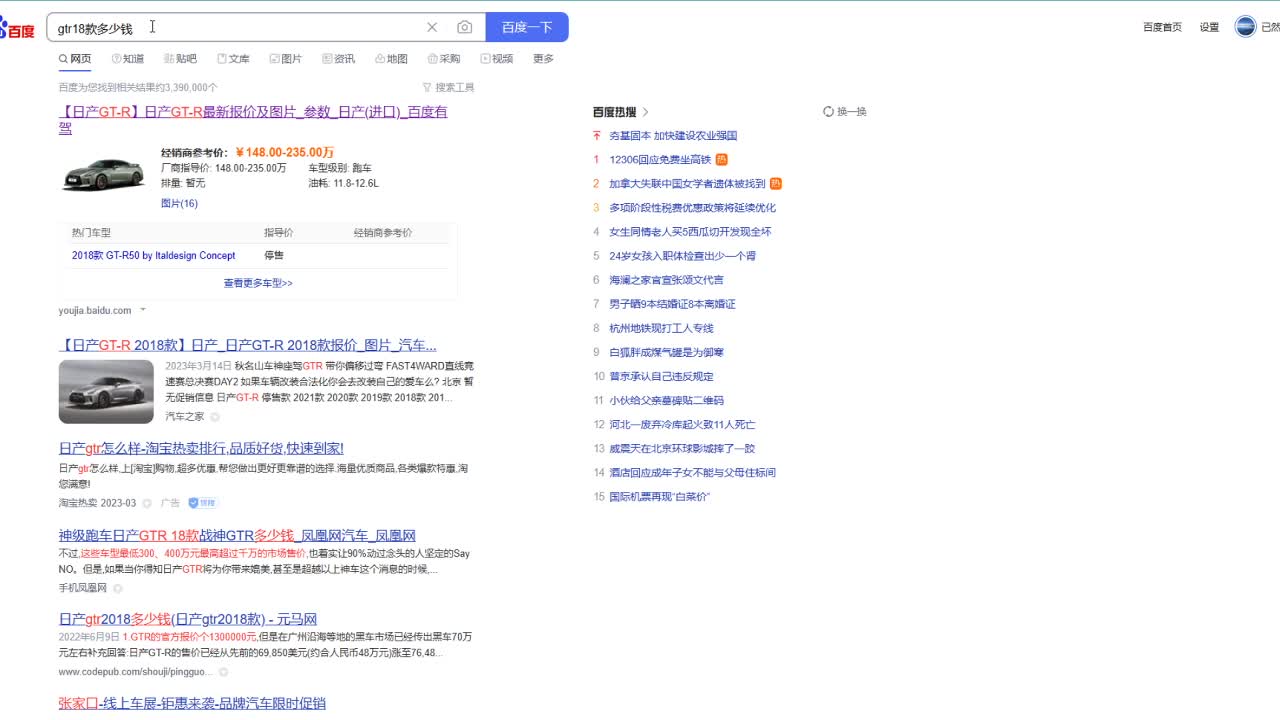Switch to the 贴吧 tab
Screen dimensions: 1280x720
click(x=180, y=59)
